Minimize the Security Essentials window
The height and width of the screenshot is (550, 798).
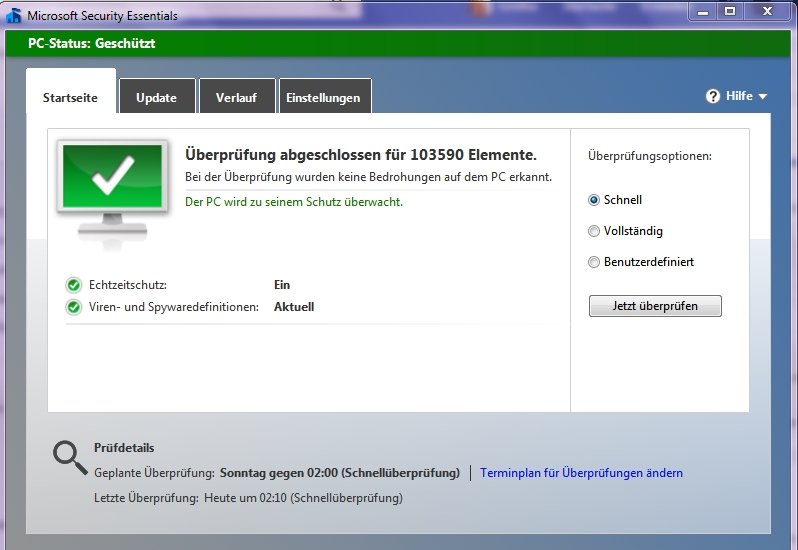coord(703,12)
